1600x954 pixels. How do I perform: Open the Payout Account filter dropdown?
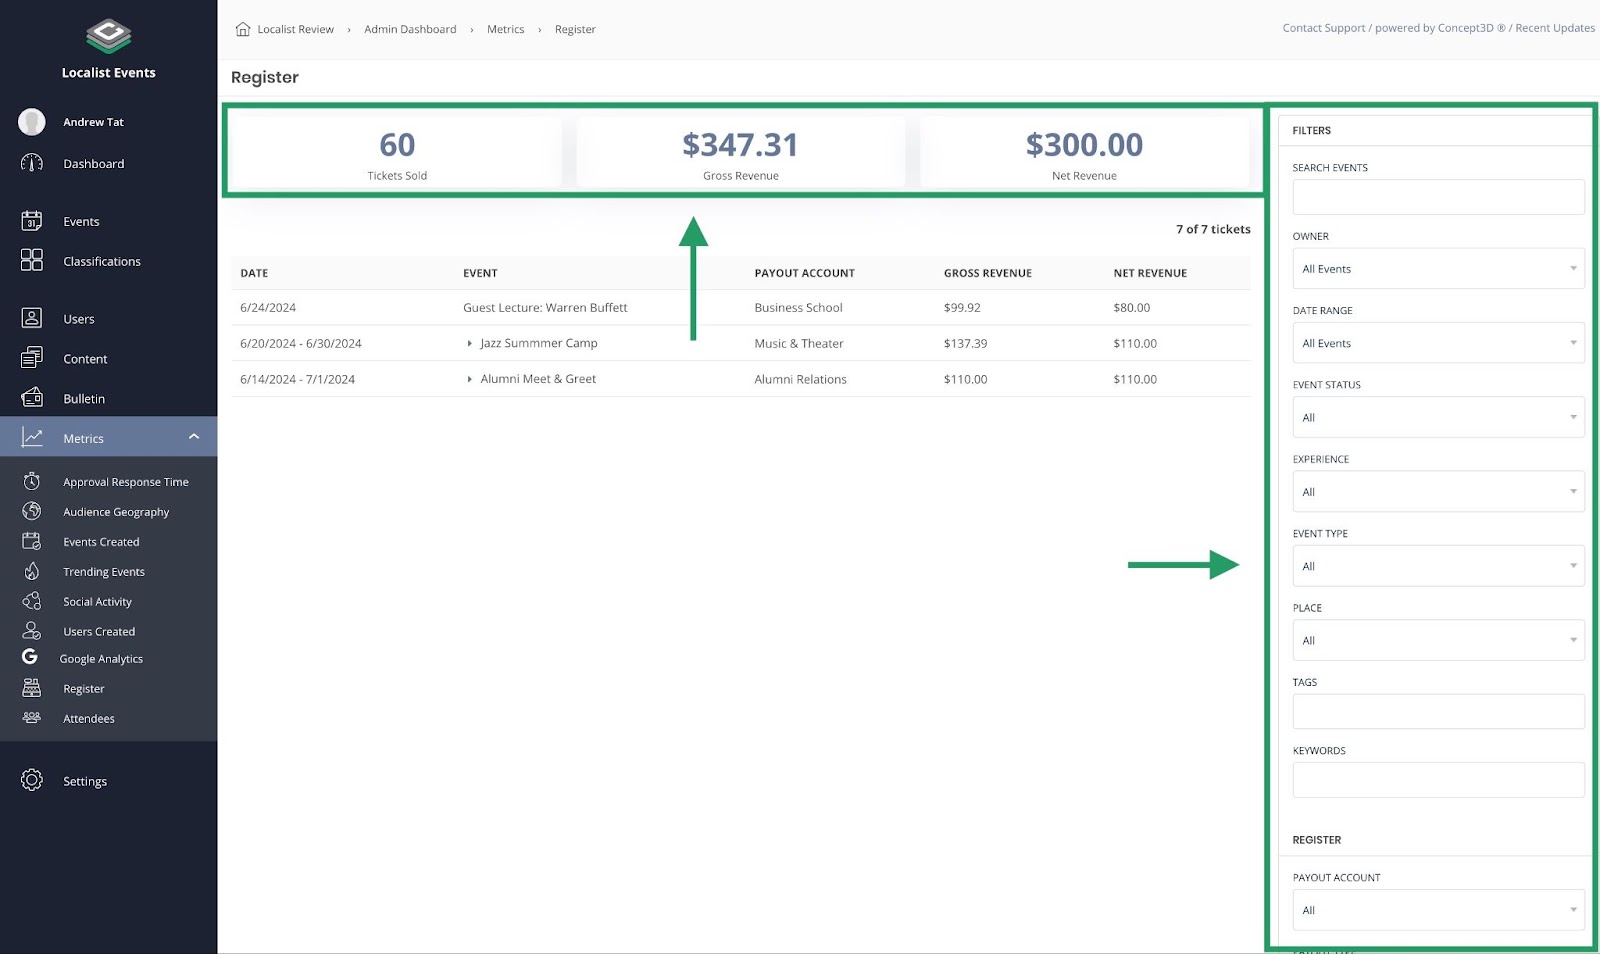(x=1437, y=910)
